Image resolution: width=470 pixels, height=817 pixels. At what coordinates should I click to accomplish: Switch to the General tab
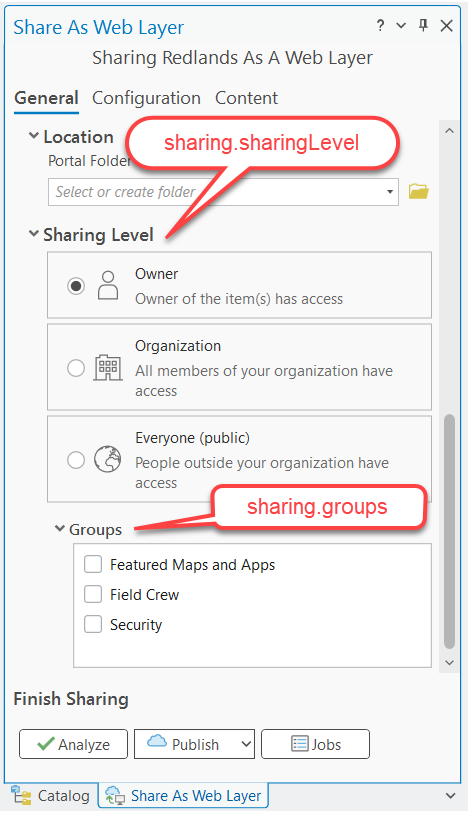[x=46, y=98]
